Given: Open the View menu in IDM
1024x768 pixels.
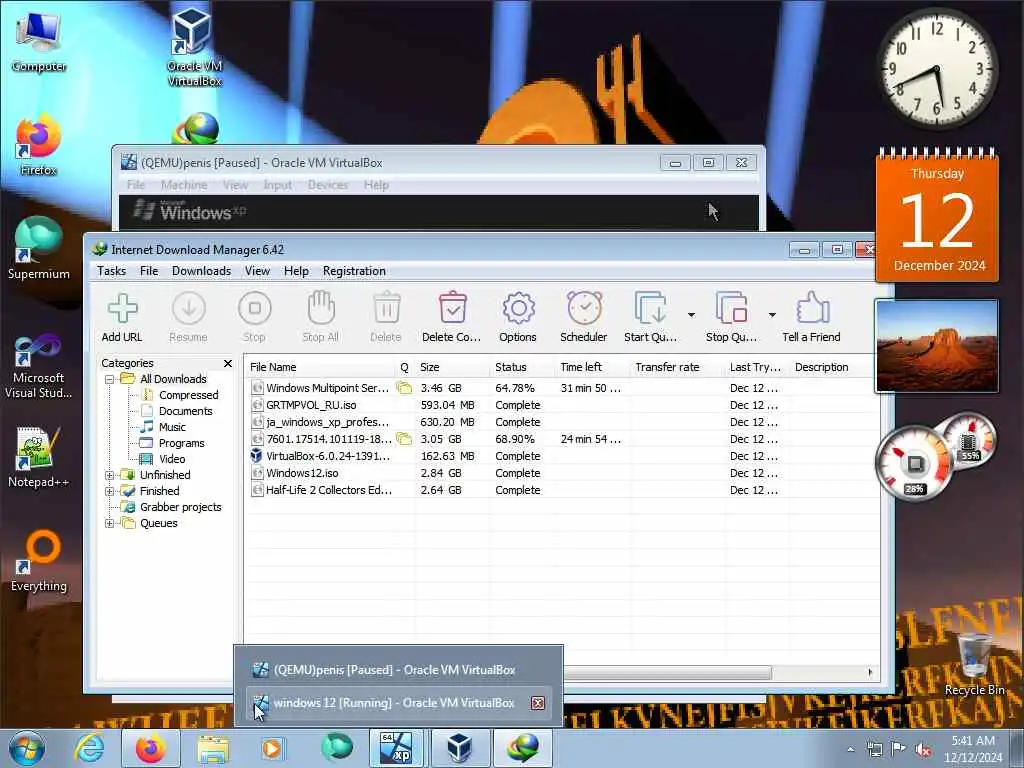Looking at the screenshot, I should (257, 271).
